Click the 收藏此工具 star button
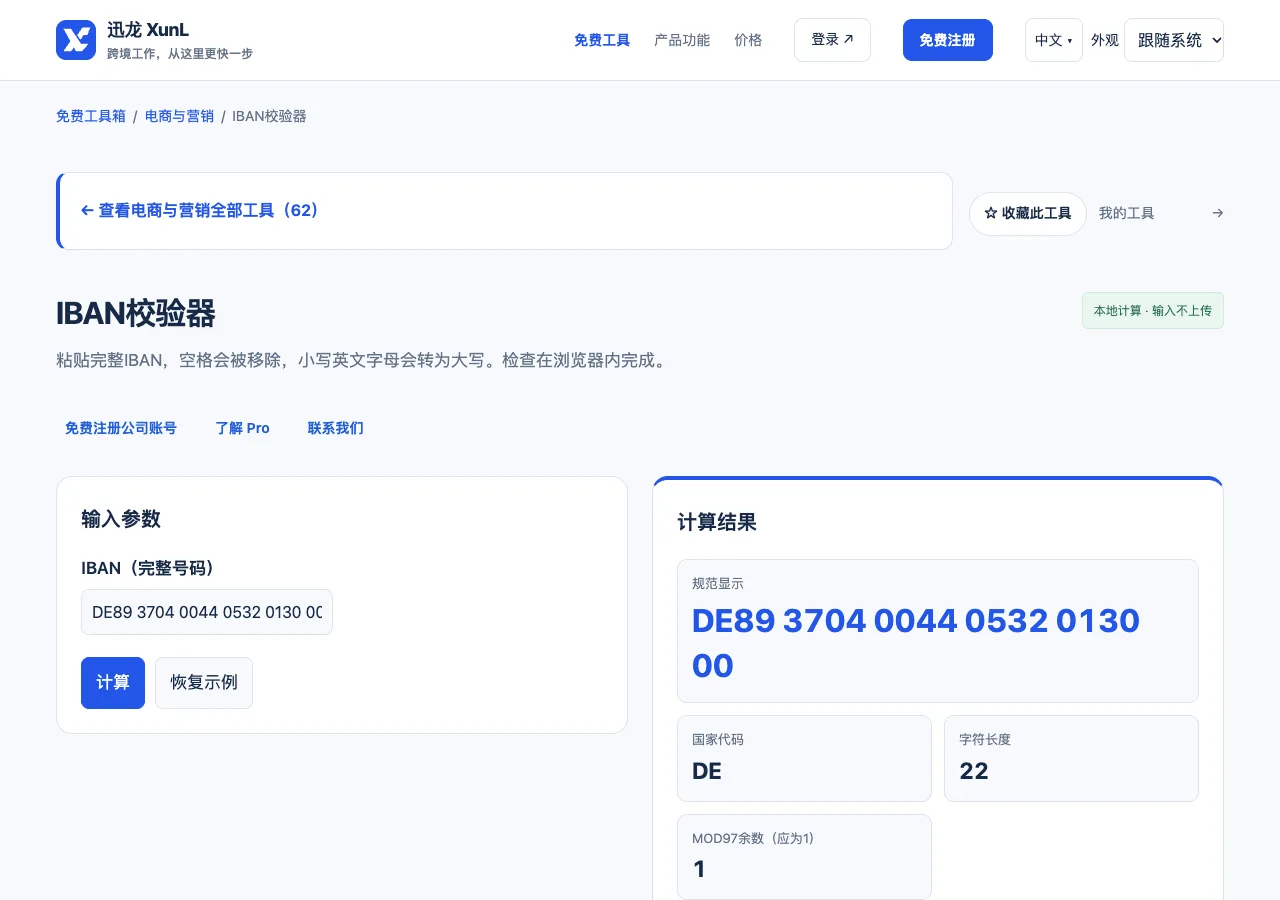This screenshot has height=900, width=1280. pyautogui.click(x=1028, y=213)
